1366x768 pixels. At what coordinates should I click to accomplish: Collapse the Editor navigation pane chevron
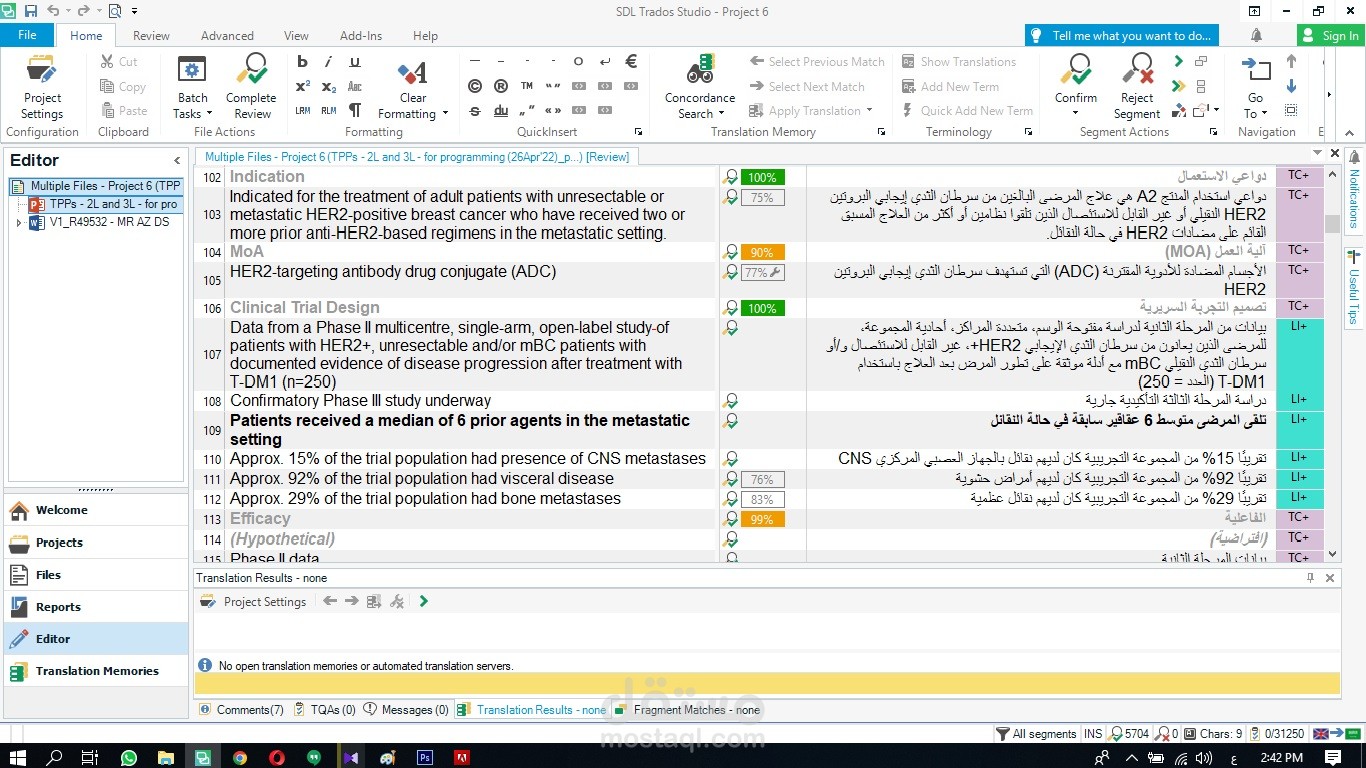177,160
